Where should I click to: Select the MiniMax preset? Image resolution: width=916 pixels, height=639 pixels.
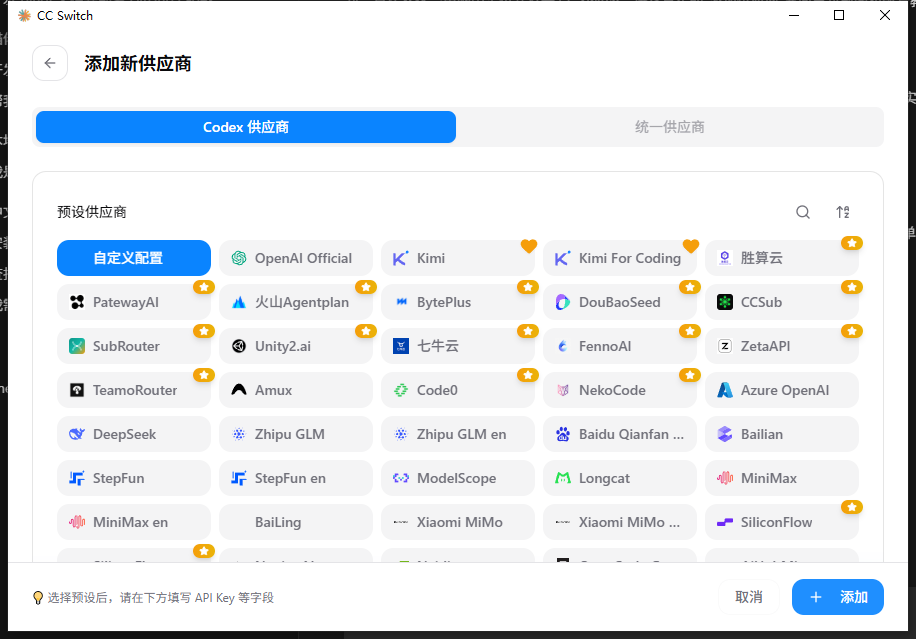tap(782, 478)
